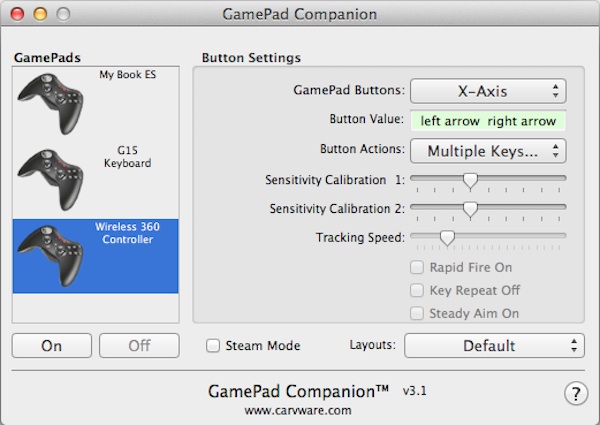Image resolution: width=600 pixels, height=425 pixels.
Task: Click the Off button
Action: coord(139,345)
